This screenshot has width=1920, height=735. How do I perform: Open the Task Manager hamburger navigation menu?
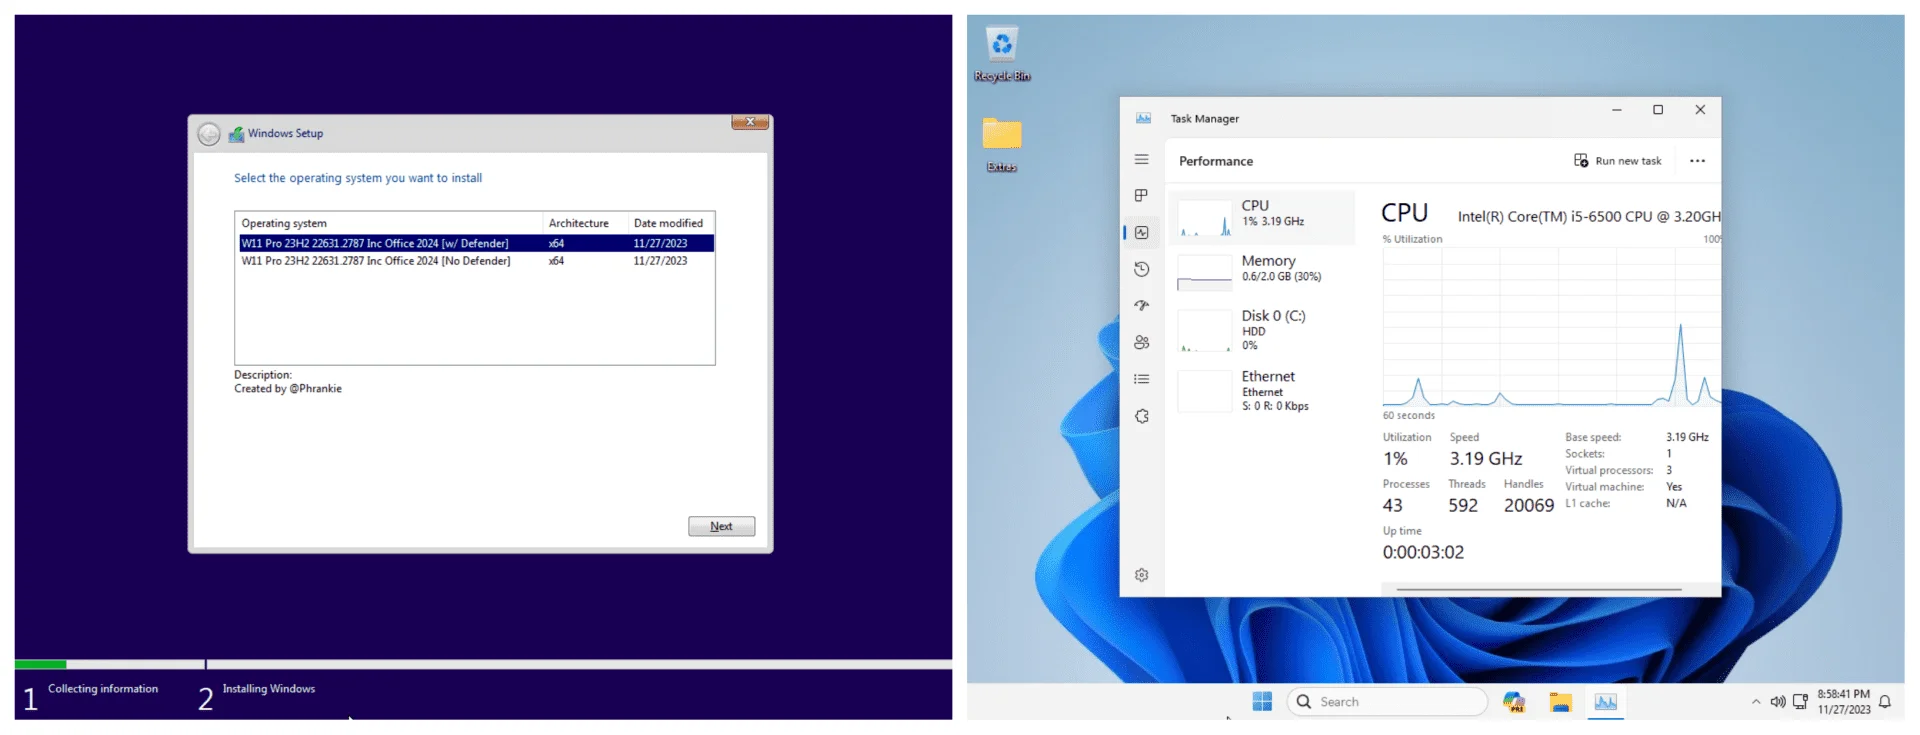pyautogui.click(x=1142, y=159)
